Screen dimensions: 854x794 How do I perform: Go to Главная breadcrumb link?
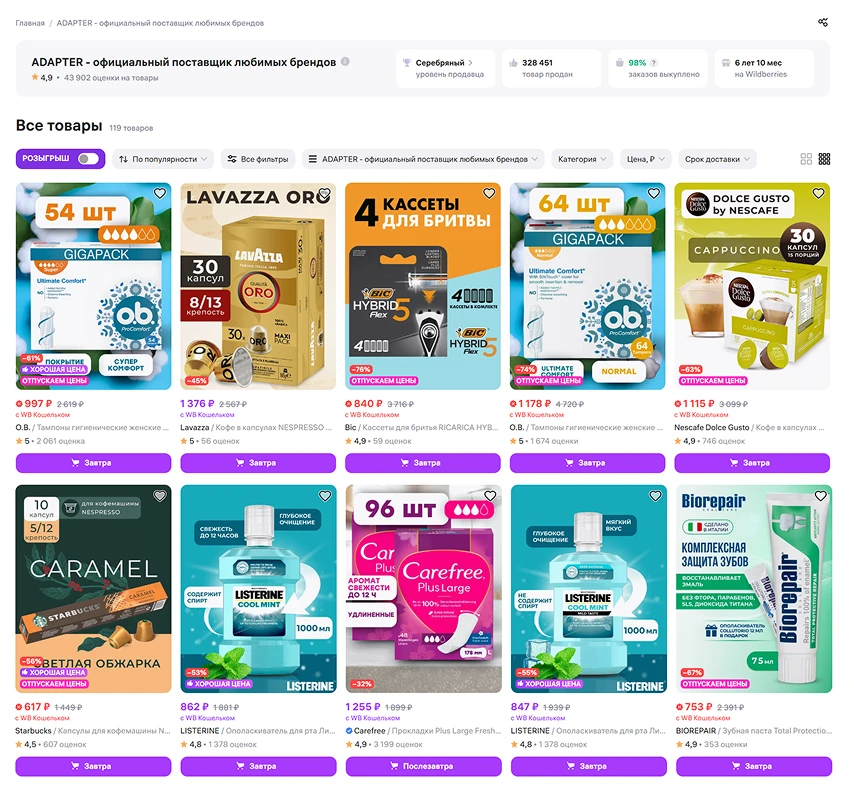[30, 23]
